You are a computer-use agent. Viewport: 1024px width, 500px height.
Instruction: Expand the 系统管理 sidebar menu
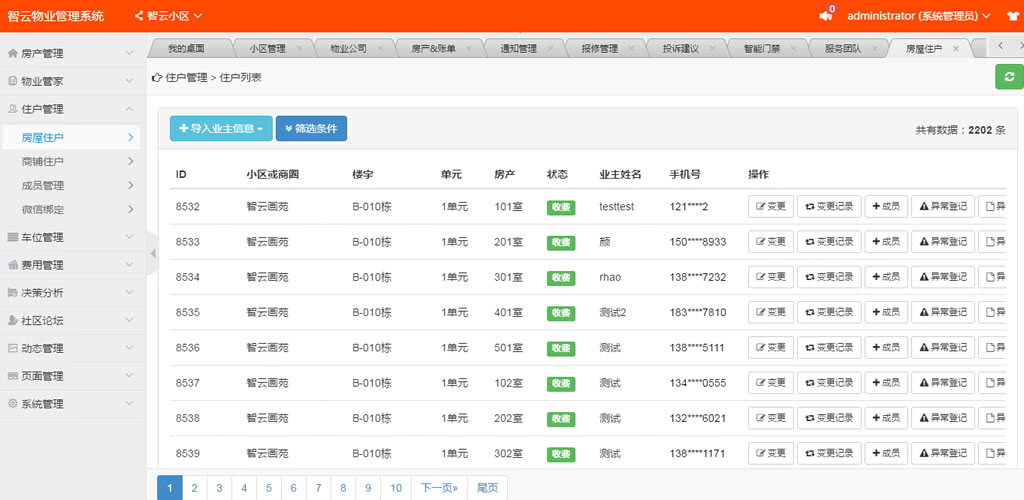(70, 404)
